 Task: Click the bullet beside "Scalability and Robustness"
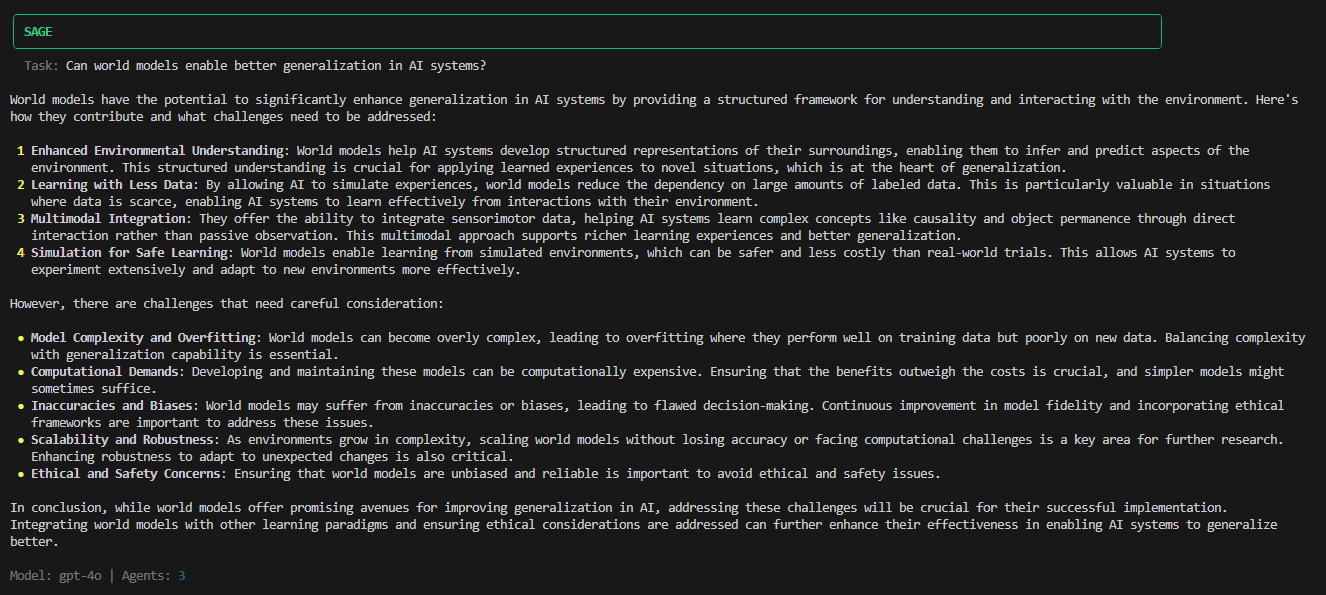pyautogui.click(x=20, y=440)
